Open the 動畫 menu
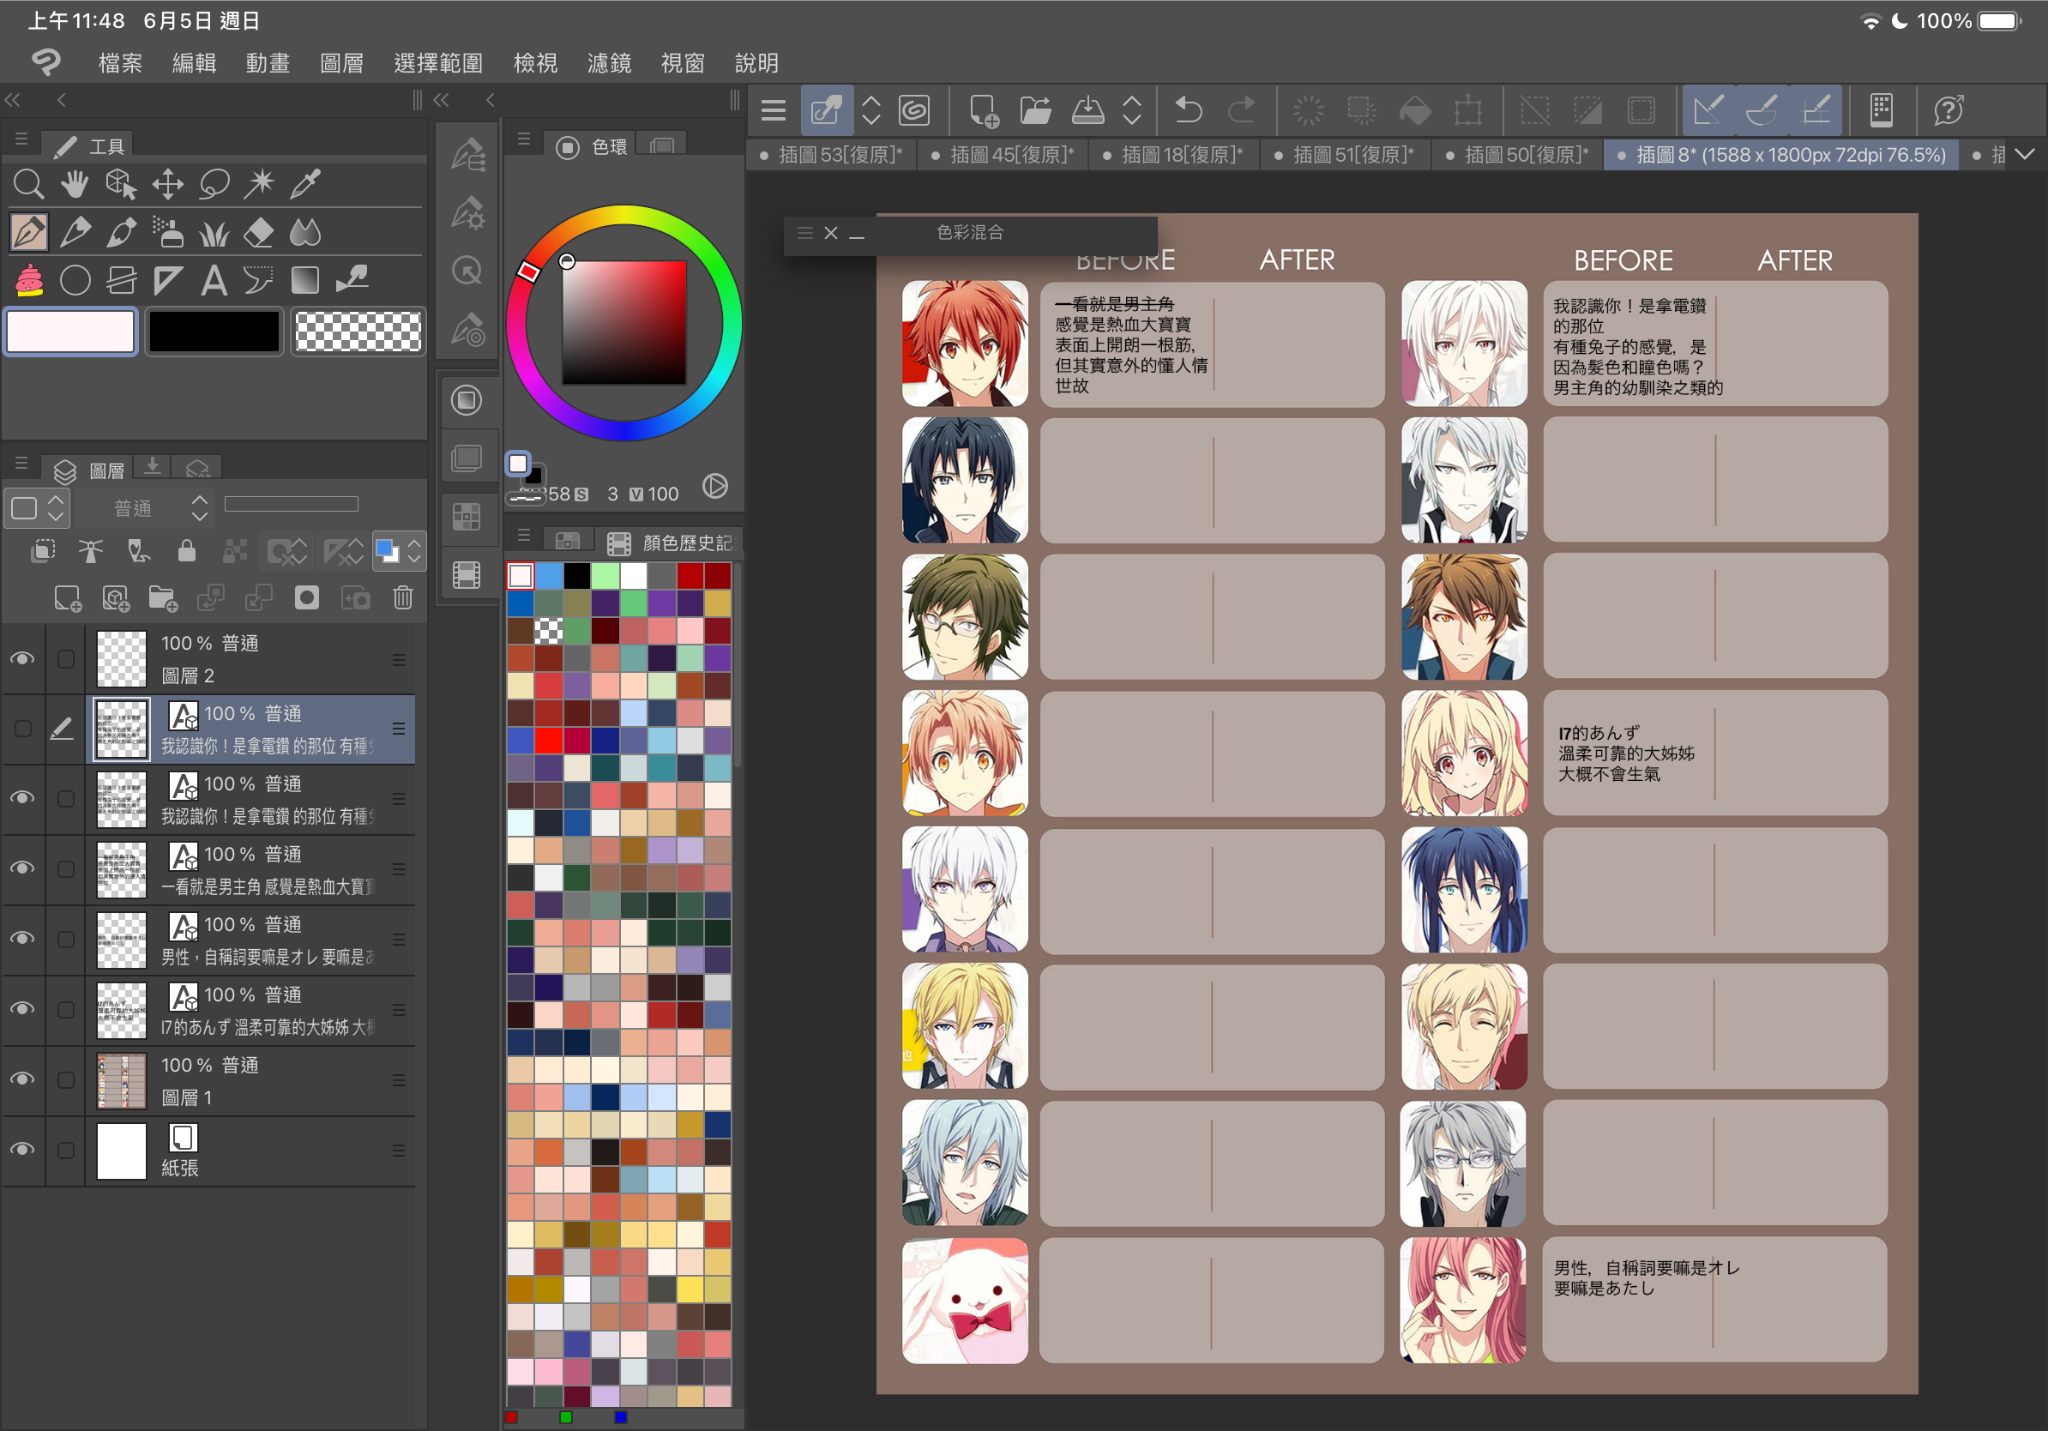 pos(267,63)
